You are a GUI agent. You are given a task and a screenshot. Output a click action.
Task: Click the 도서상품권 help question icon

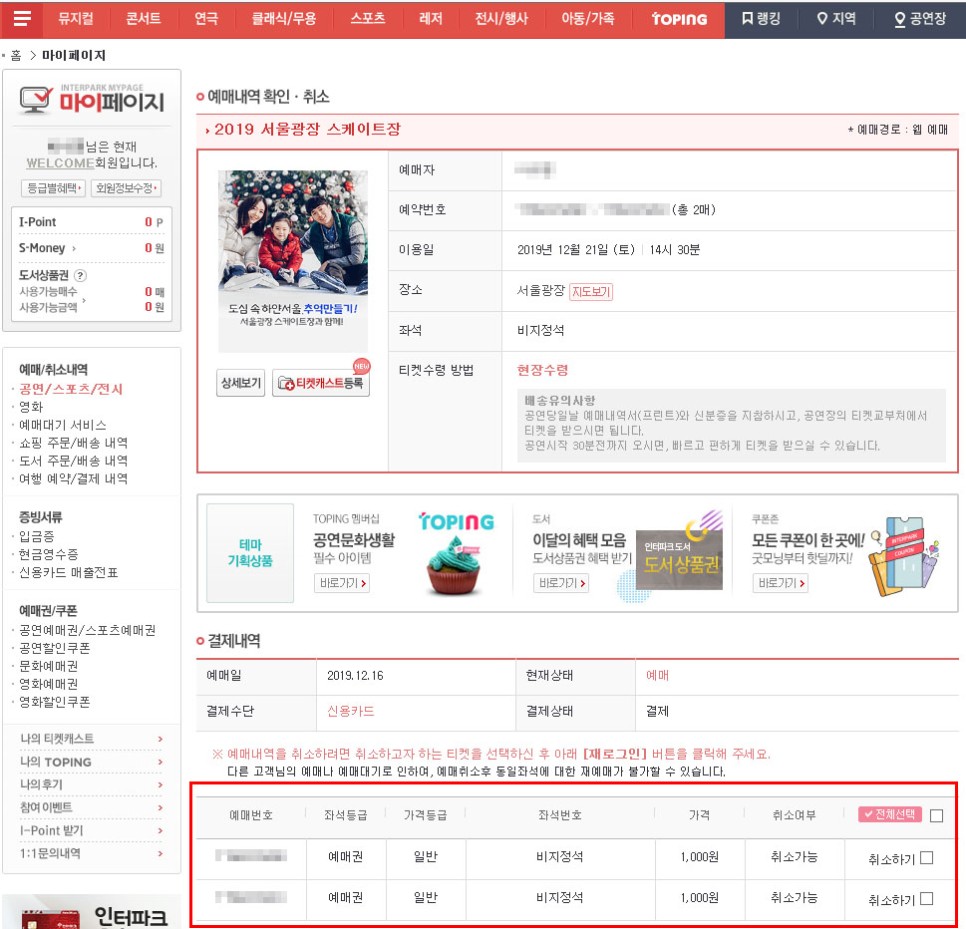[80, 275]
